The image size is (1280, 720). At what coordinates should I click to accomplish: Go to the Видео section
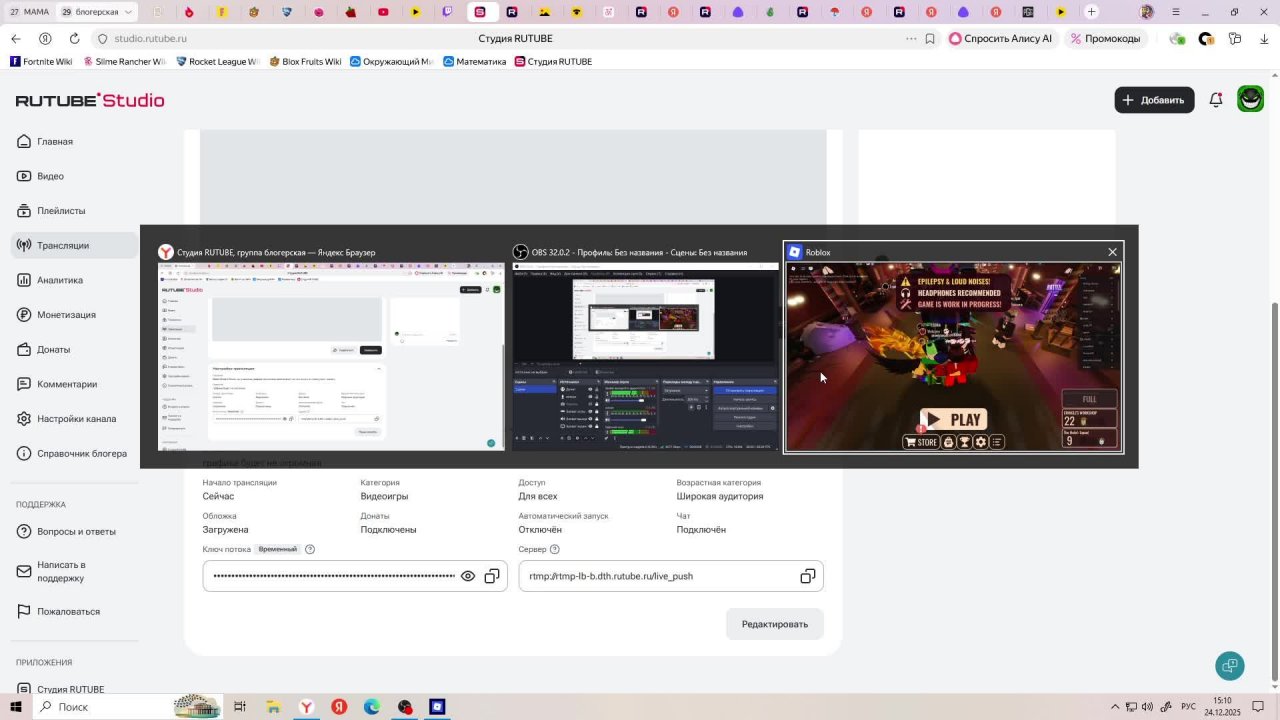click(75, 176)
